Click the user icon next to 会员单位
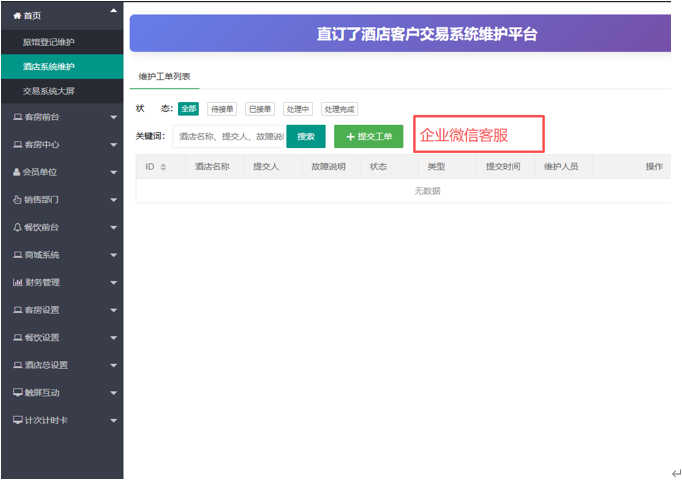 pyautogui.click(x=17, y=172)
